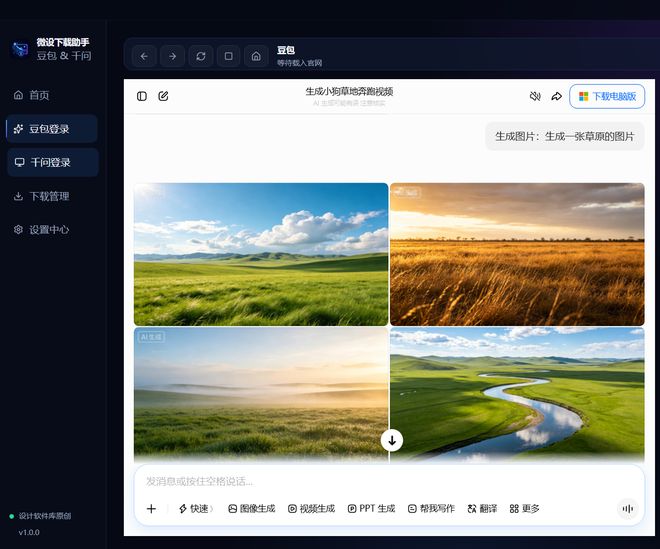The image size is (660, 549).
Task: Click the scroll-to-bottom down arrow button
Action: (x=392, y=440)
